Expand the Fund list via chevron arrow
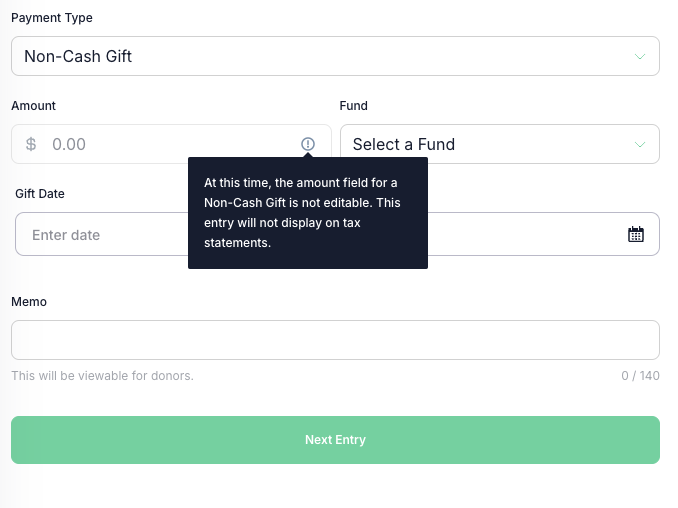This screenshot has height=508, width=678. [640, 144]
